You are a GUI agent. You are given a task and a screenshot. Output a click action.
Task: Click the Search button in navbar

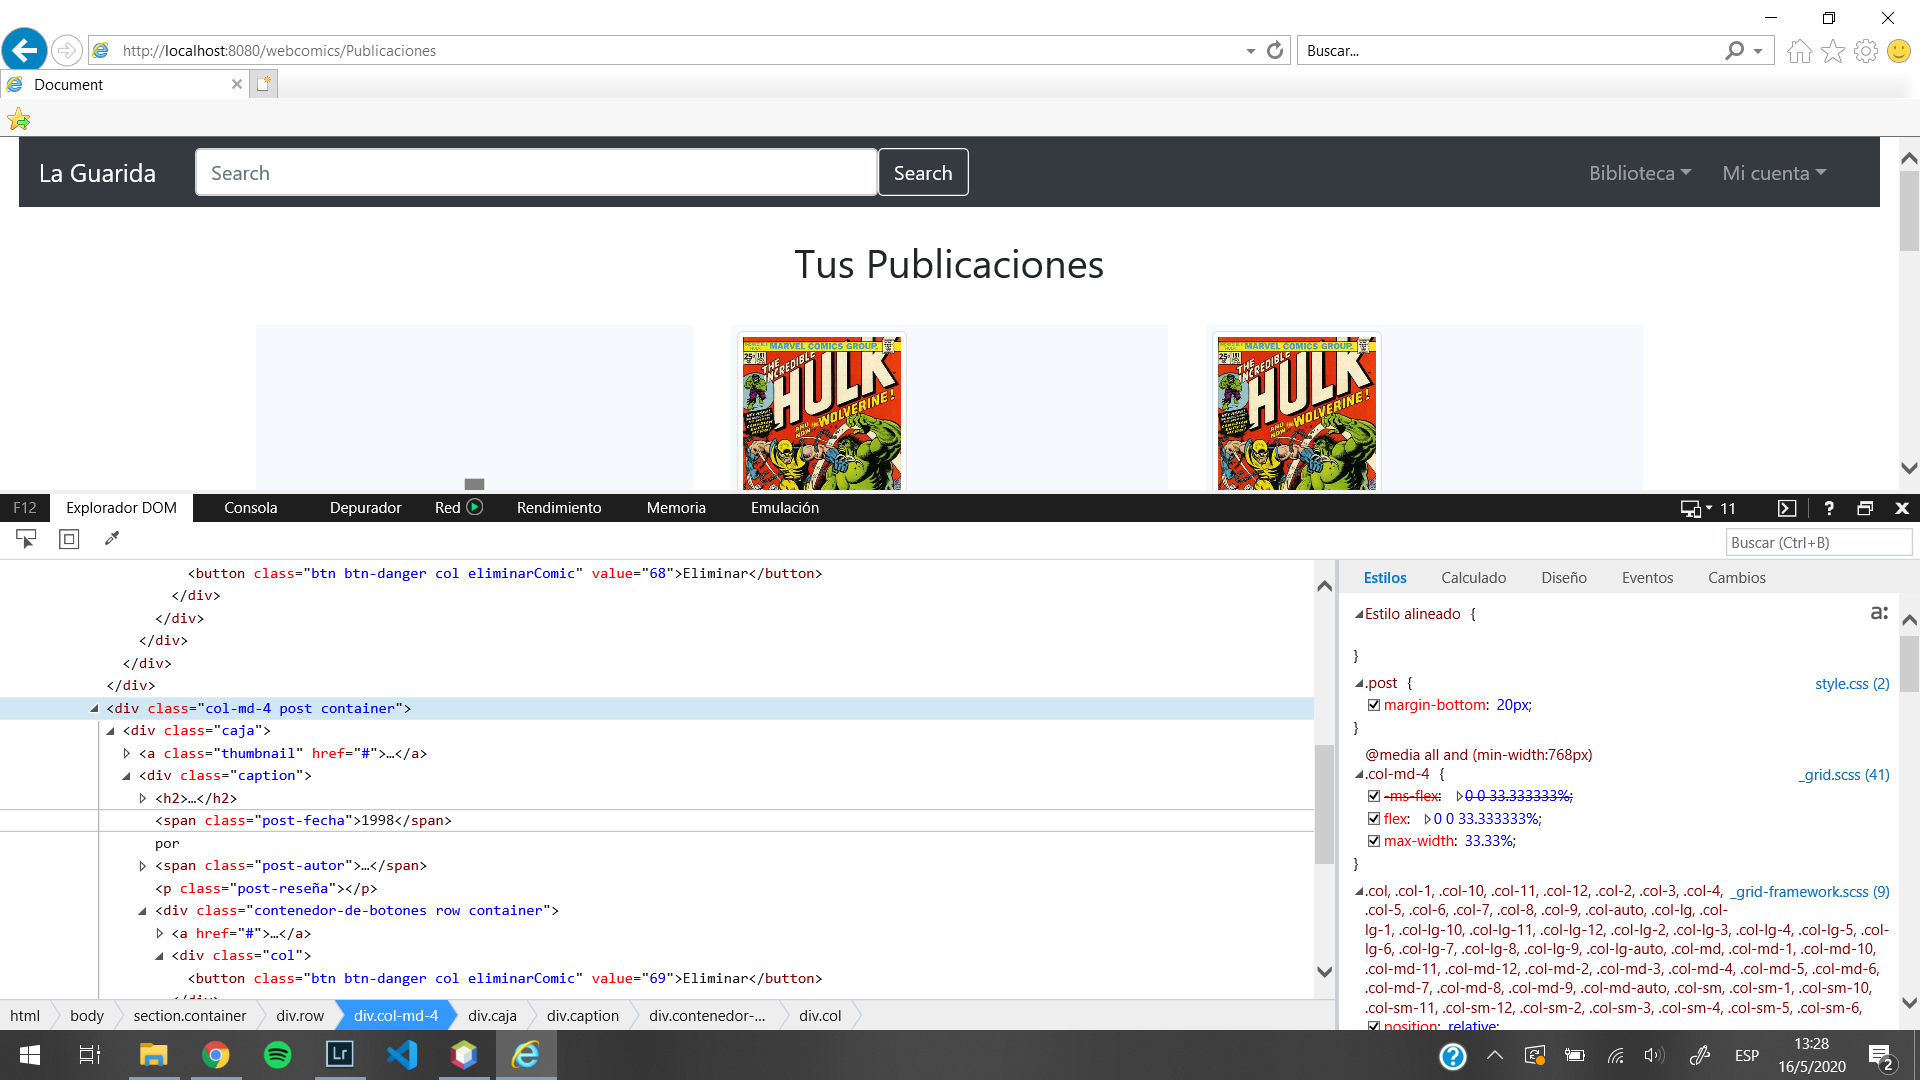[x=923, y=173]
